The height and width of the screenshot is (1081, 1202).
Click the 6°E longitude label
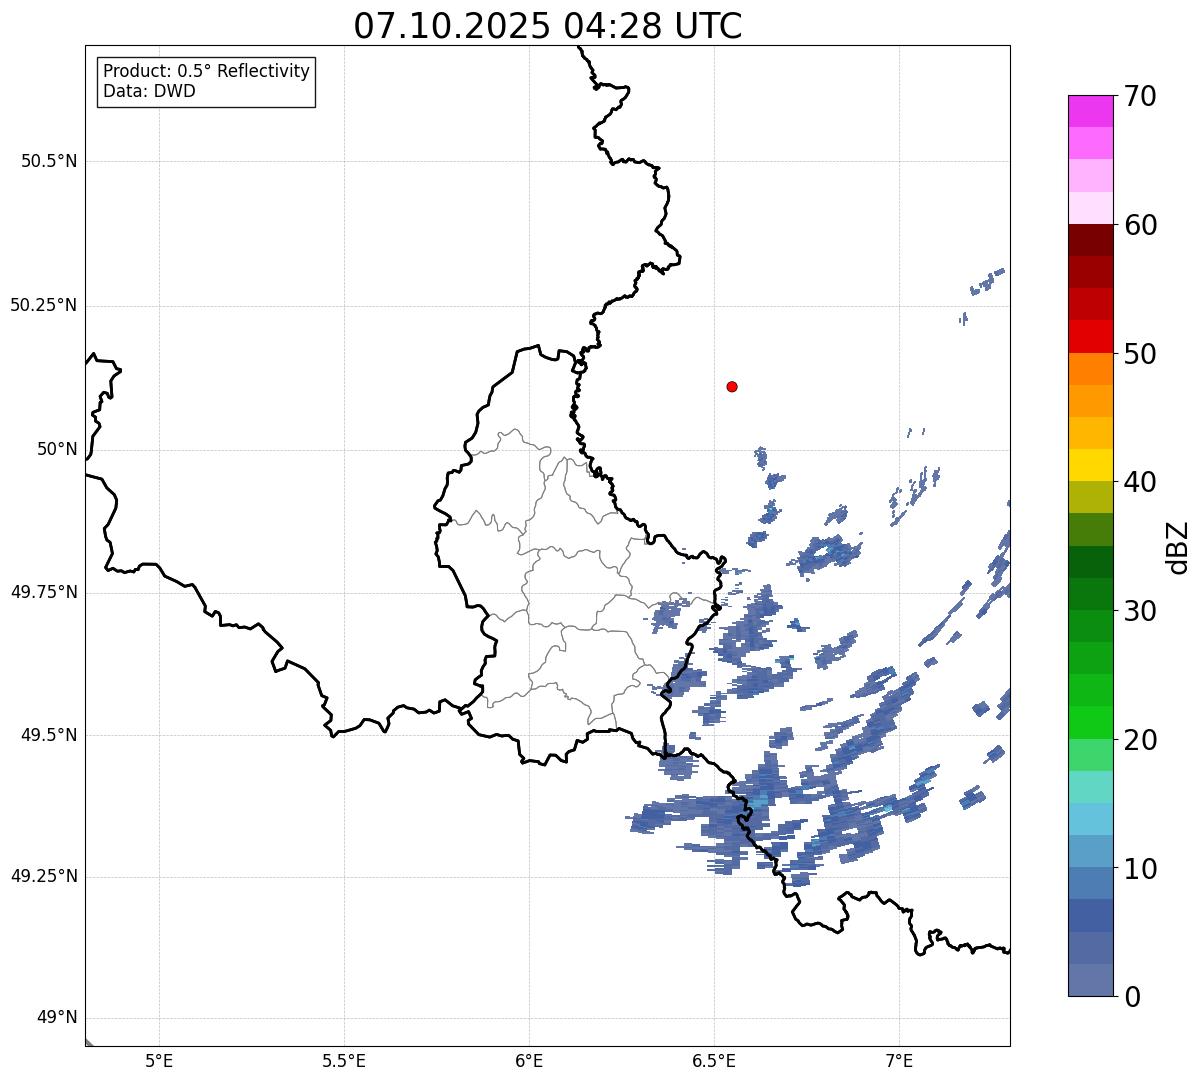(x=529, y=1060)
